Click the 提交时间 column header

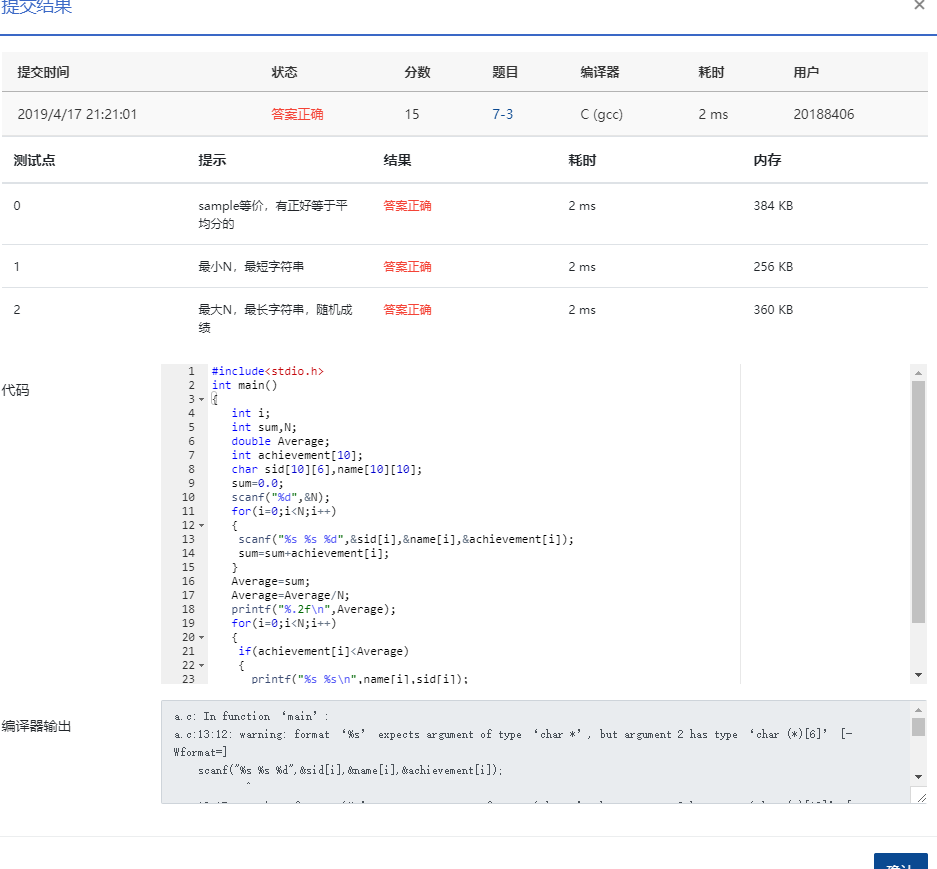tap(43, 72)
